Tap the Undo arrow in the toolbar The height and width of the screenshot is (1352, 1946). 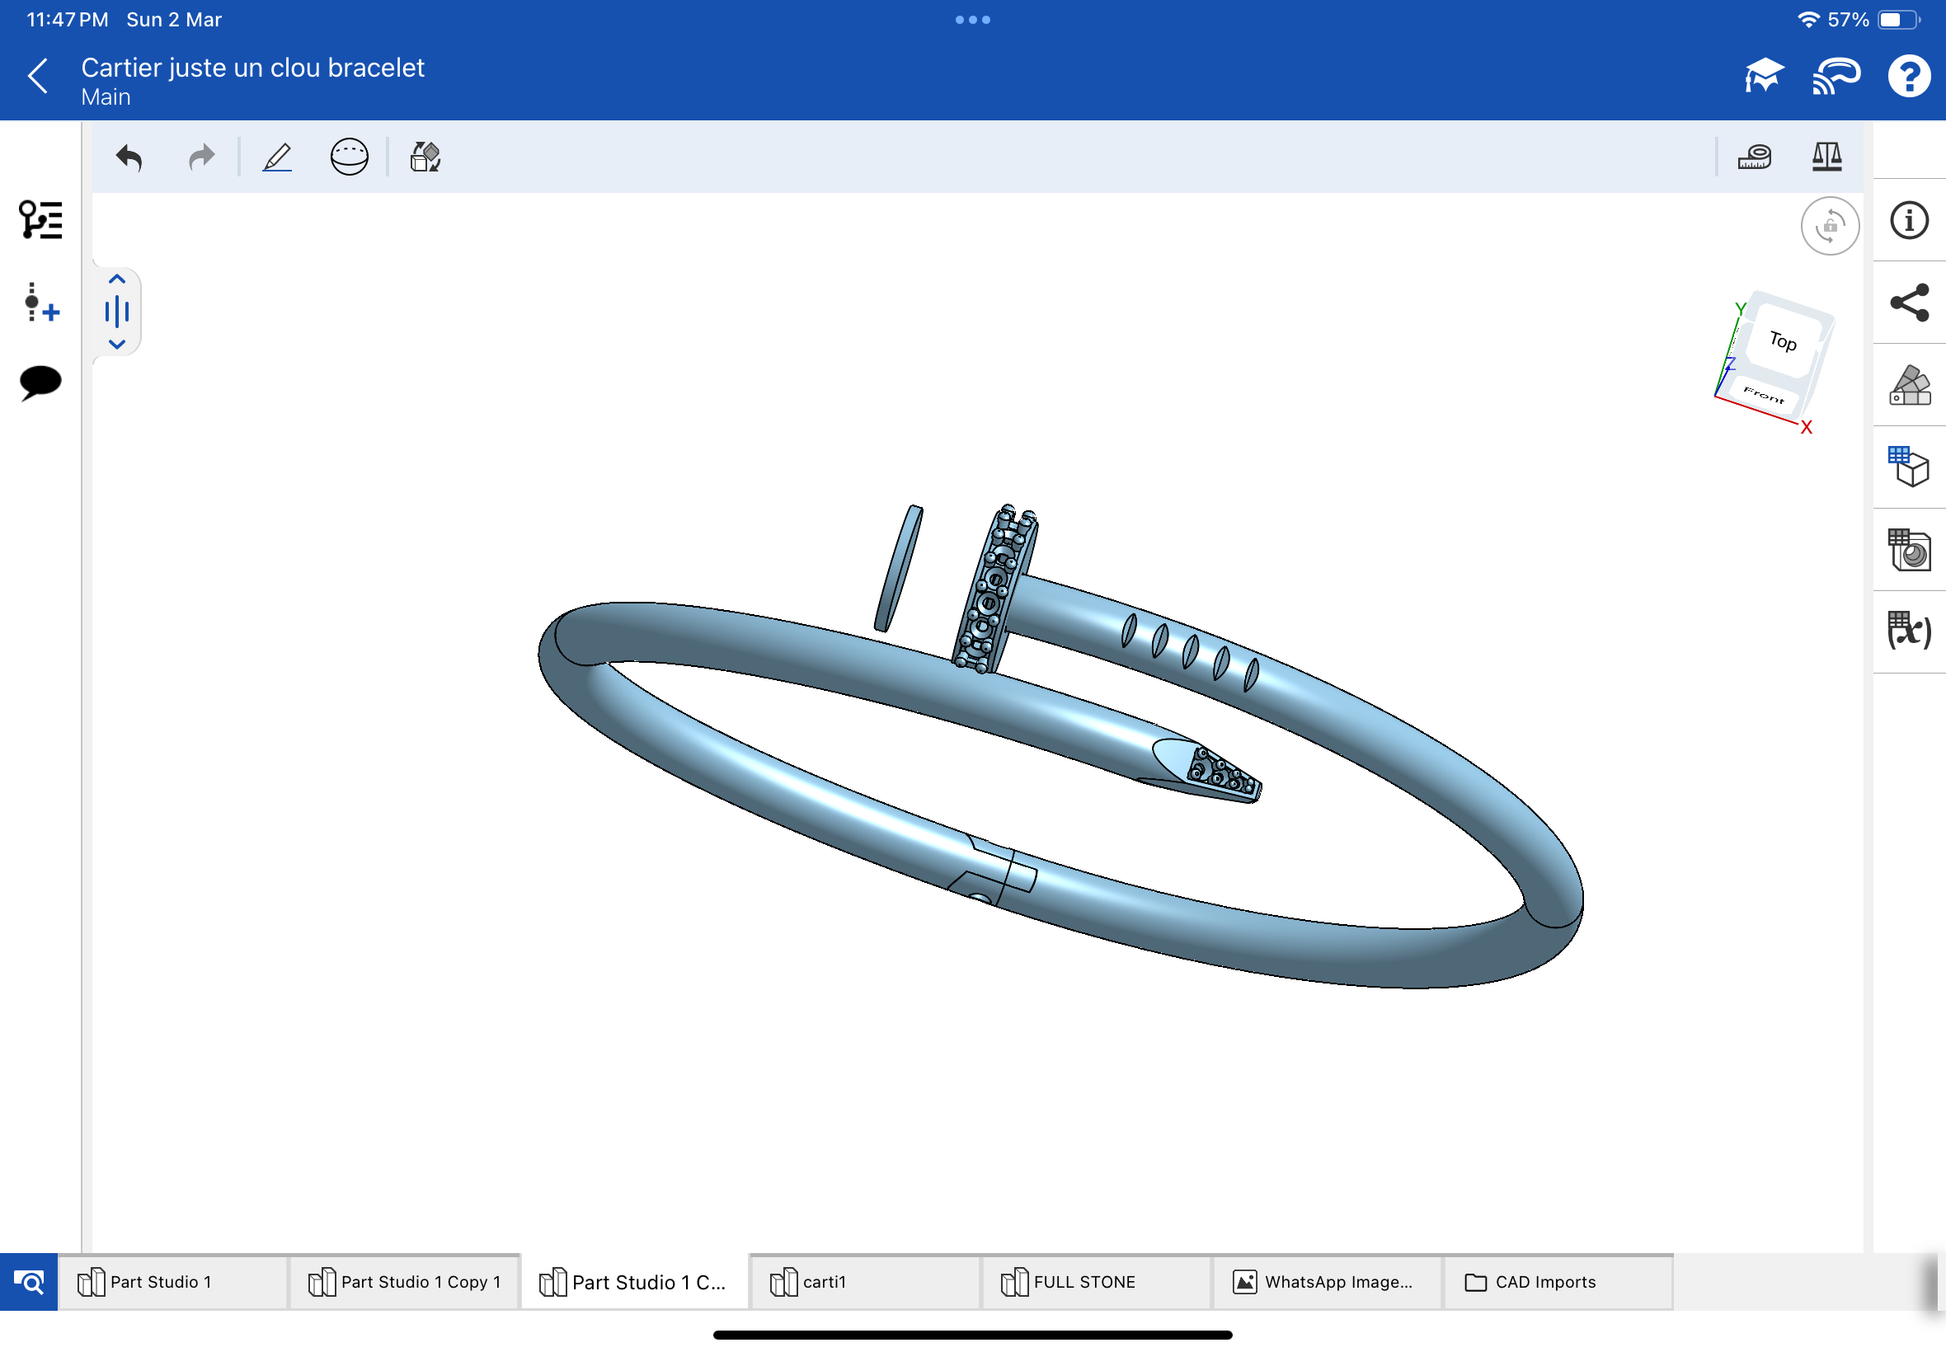coord(130,157)
